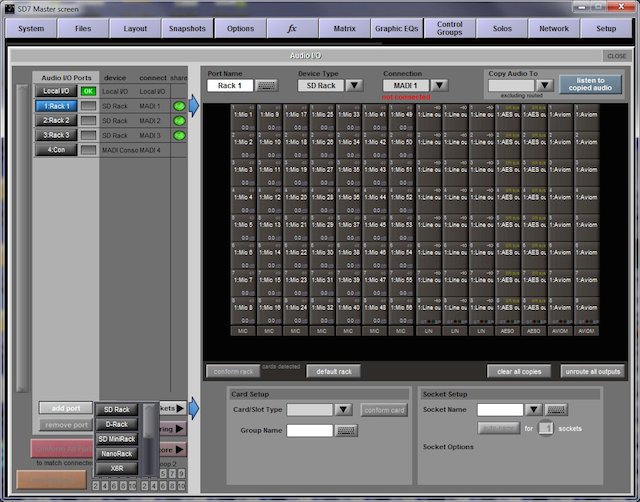Viewport: 640px width, 502px height.
Task: Toggle loop 2 number 7 box
Action: tap(172, 474)
